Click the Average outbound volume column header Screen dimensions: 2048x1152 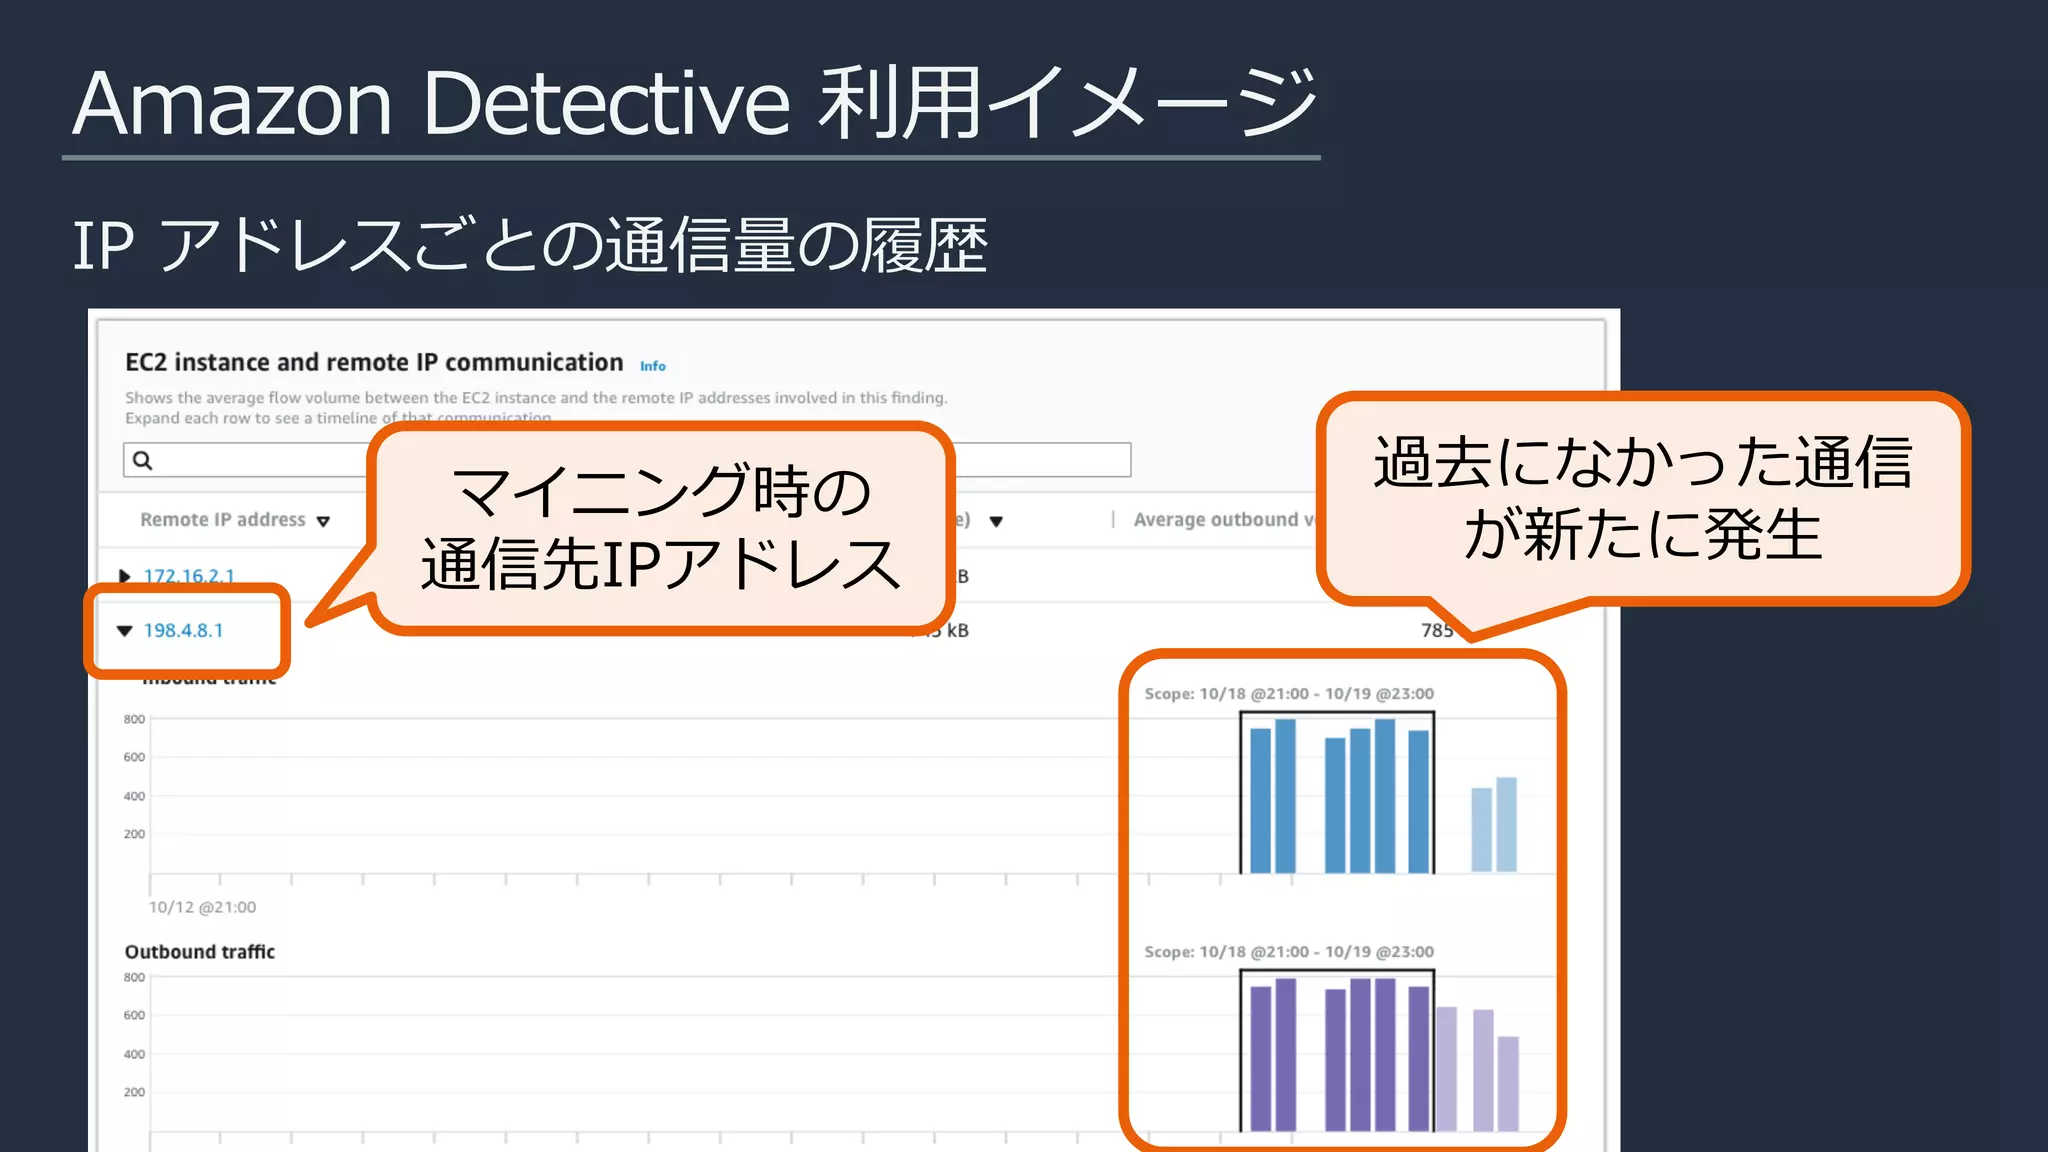(x=1224, y=520)
